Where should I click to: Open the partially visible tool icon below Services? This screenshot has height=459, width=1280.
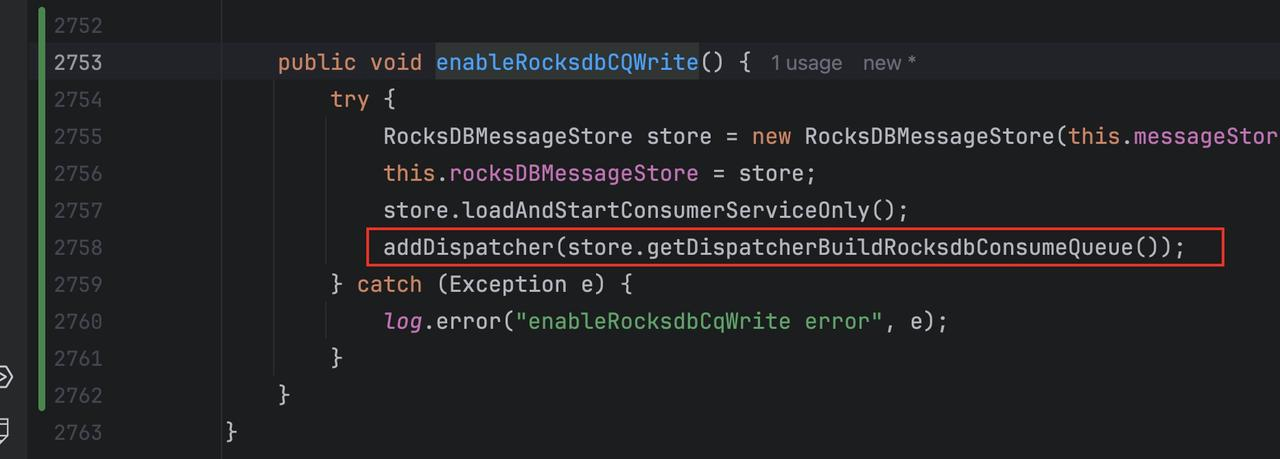[4, 432]
